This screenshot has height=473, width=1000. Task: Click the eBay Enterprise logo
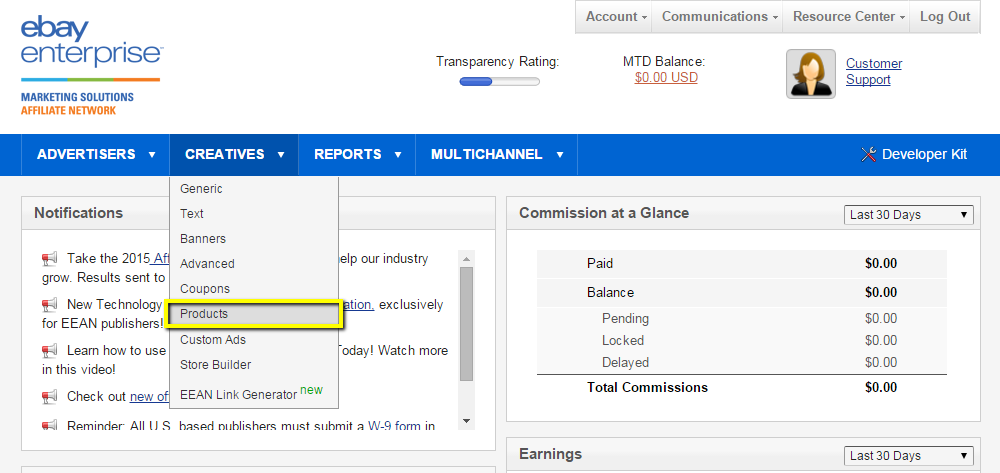[x=91, y=67]
